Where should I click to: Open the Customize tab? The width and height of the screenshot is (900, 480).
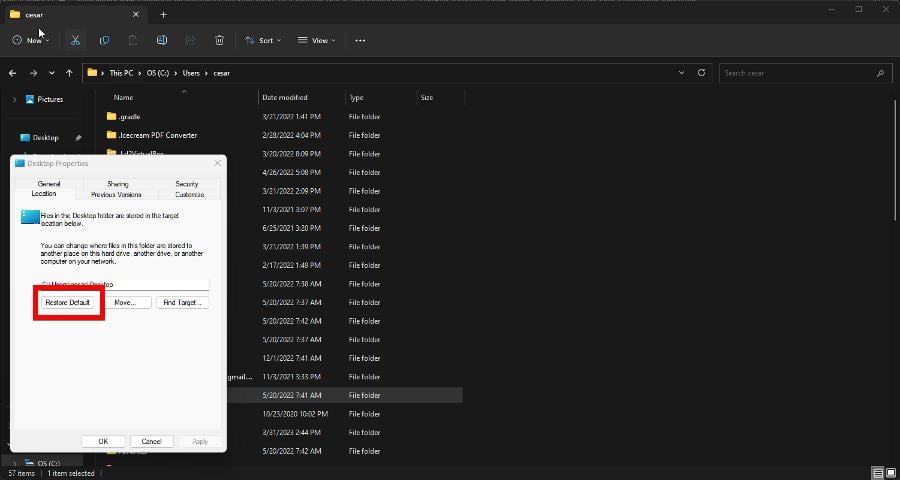(189, 195)
